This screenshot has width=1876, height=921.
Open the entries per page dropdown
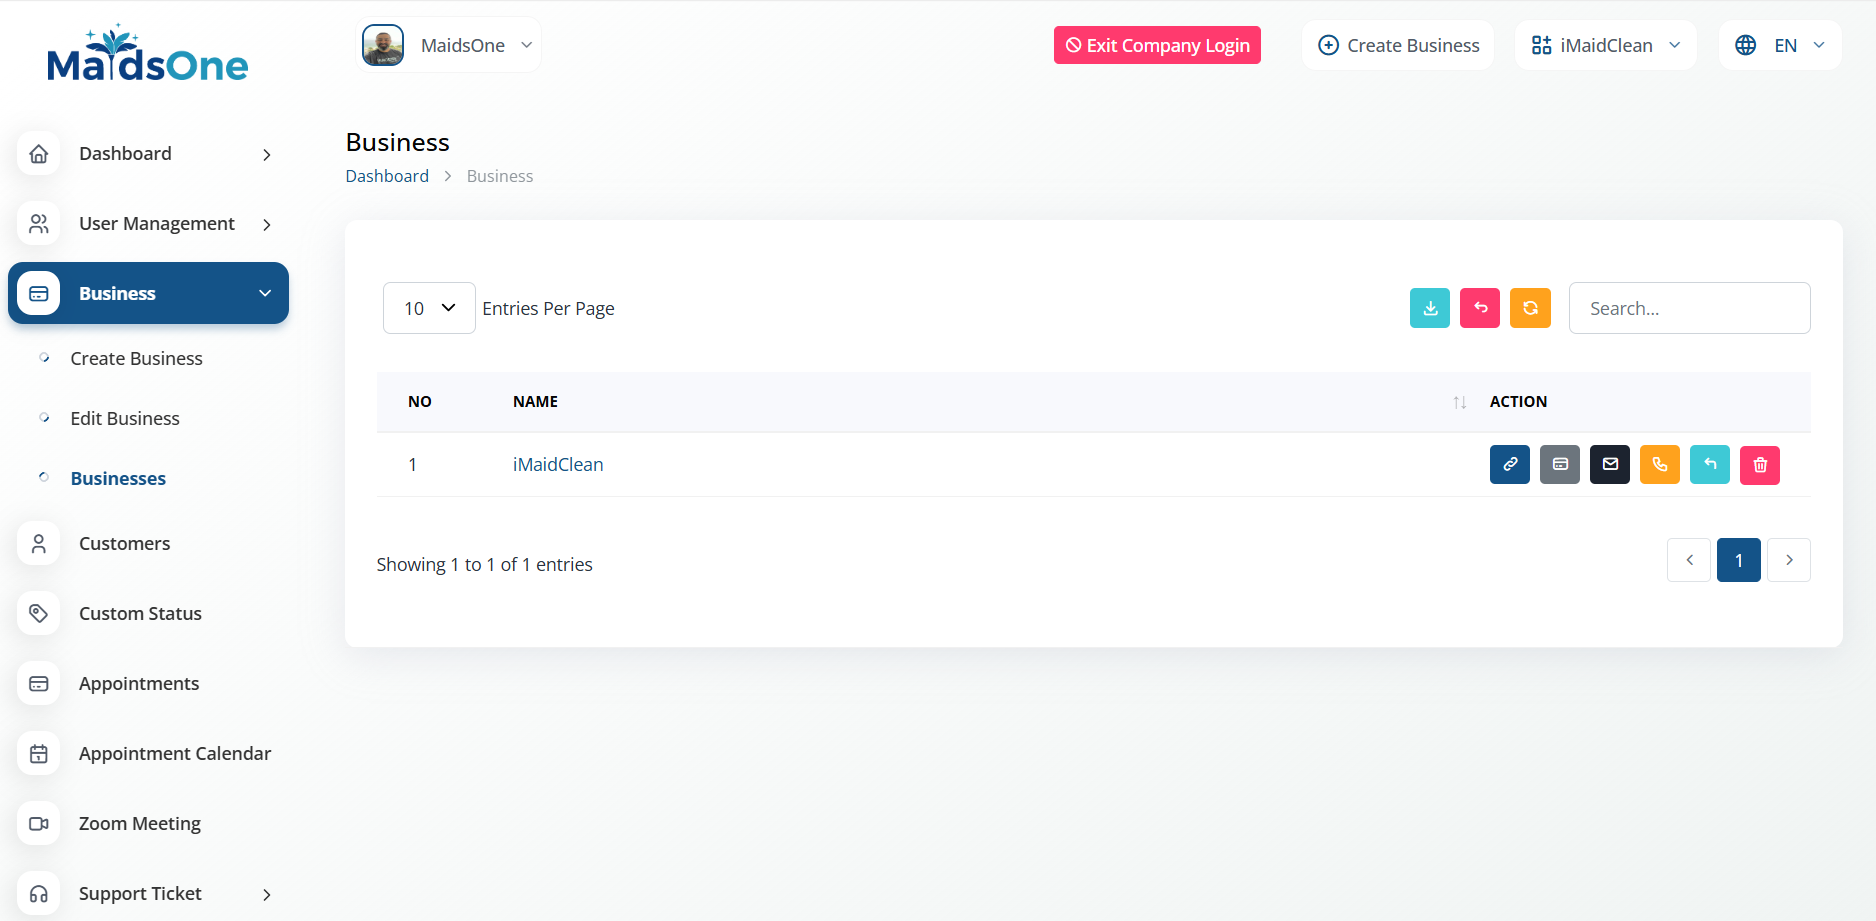pos(429,308)
